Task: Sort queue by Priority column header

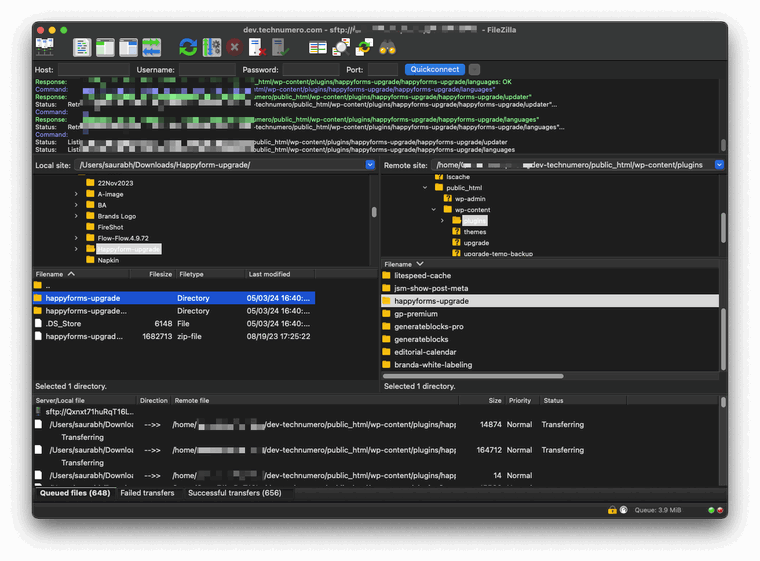Action: click(520, 401)
